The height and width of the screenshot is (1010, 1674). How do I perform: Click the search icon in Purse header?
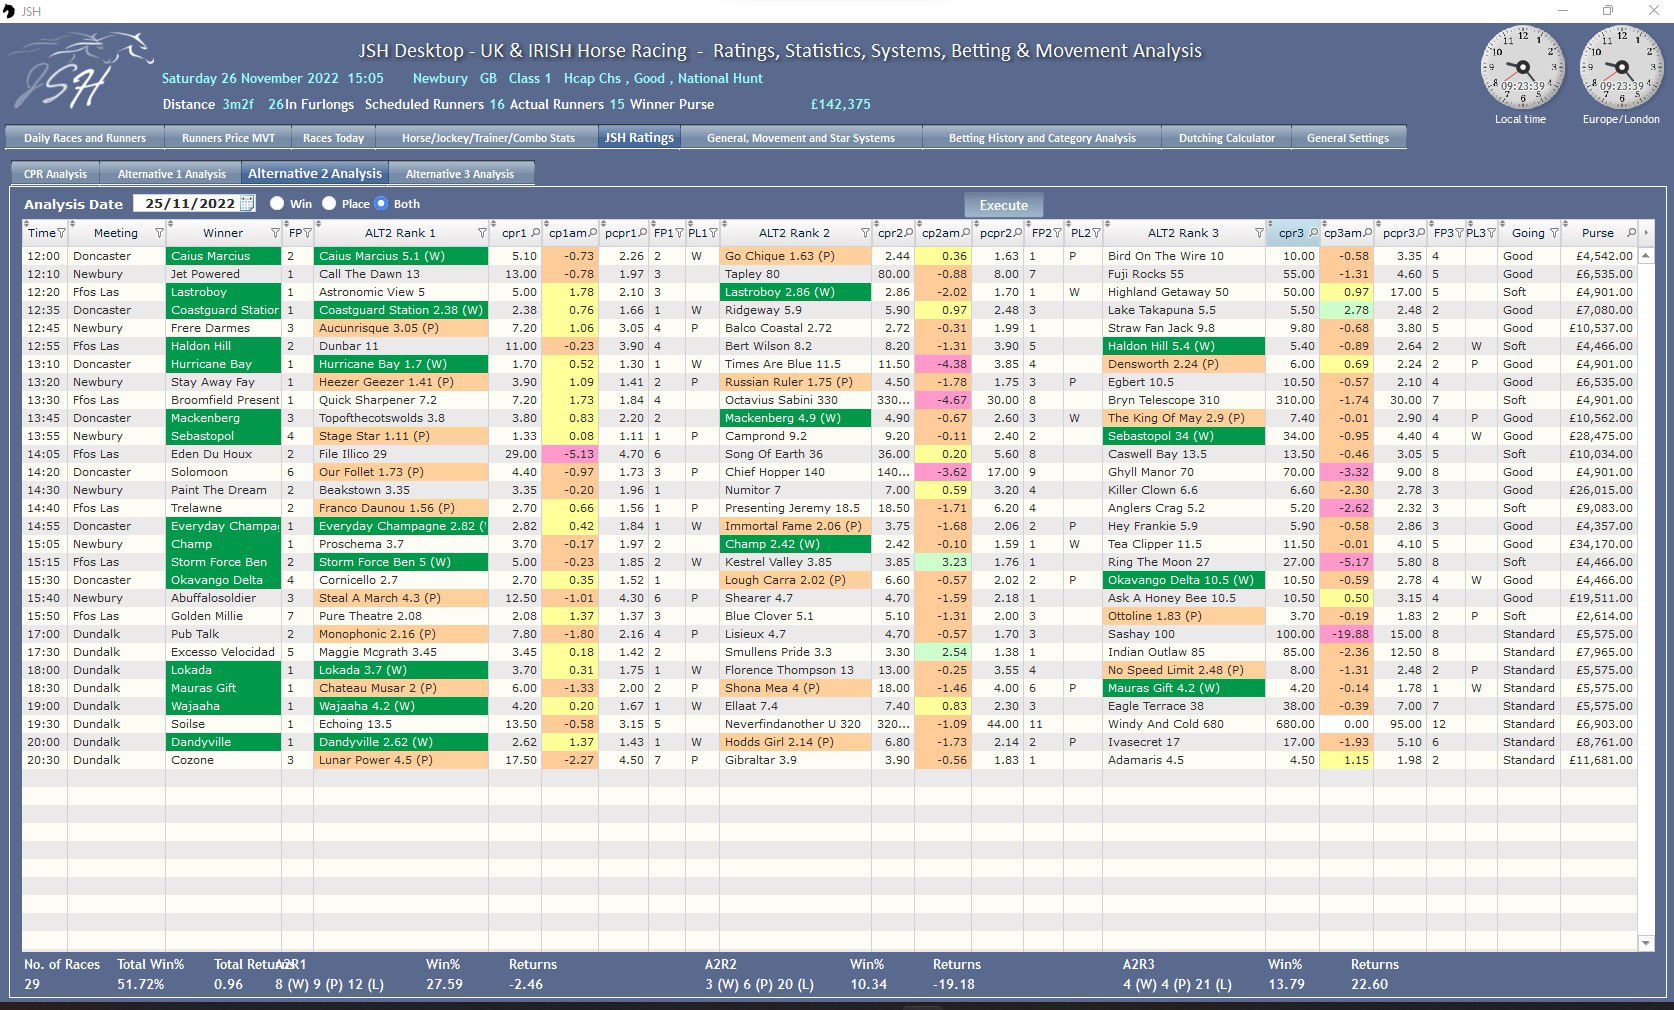[1631, 233]
